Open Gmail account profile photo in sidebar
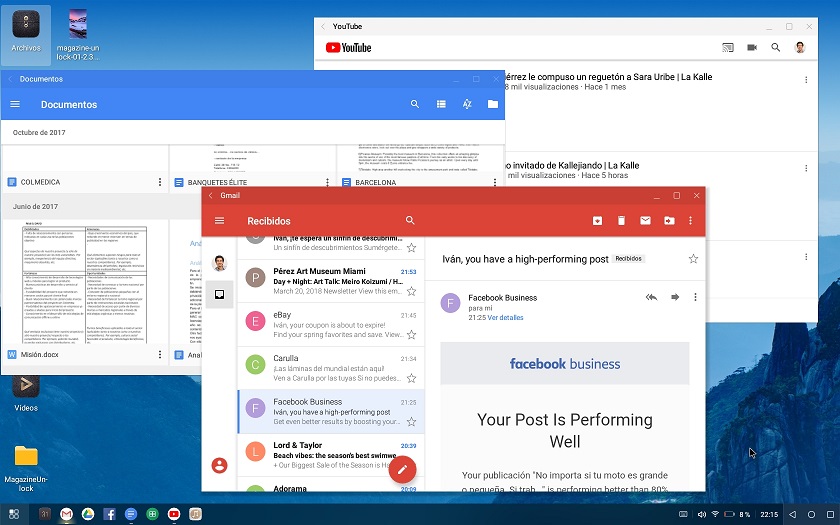The width and height of the screenshot is (840, 525). click(x=219, y=262)
